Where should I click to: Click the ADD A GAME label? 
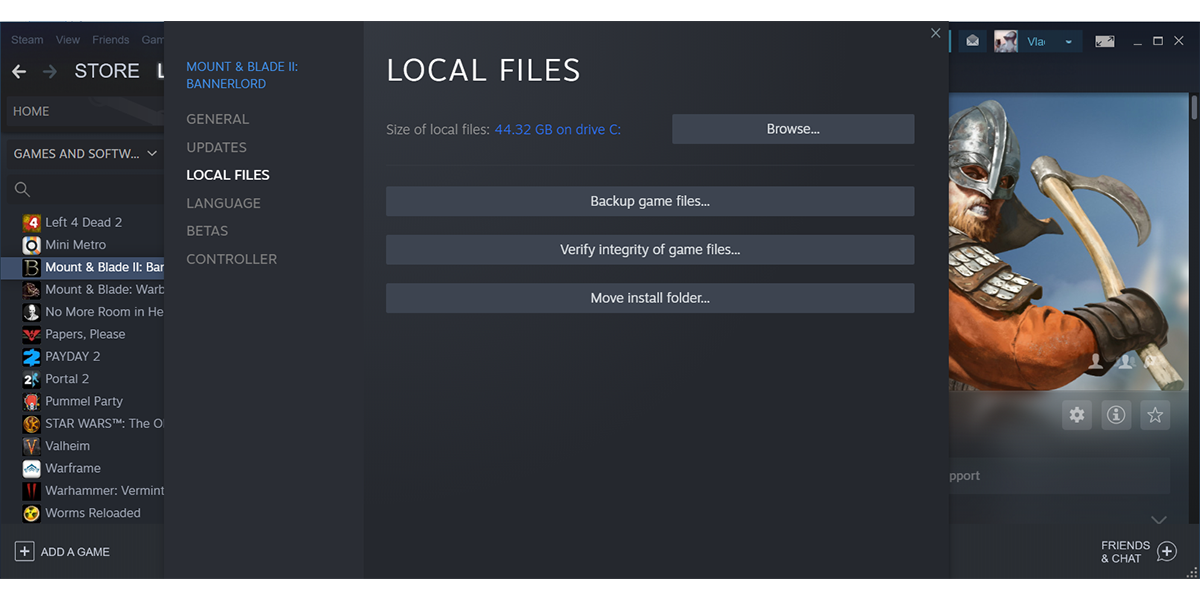tap(75, 552)
